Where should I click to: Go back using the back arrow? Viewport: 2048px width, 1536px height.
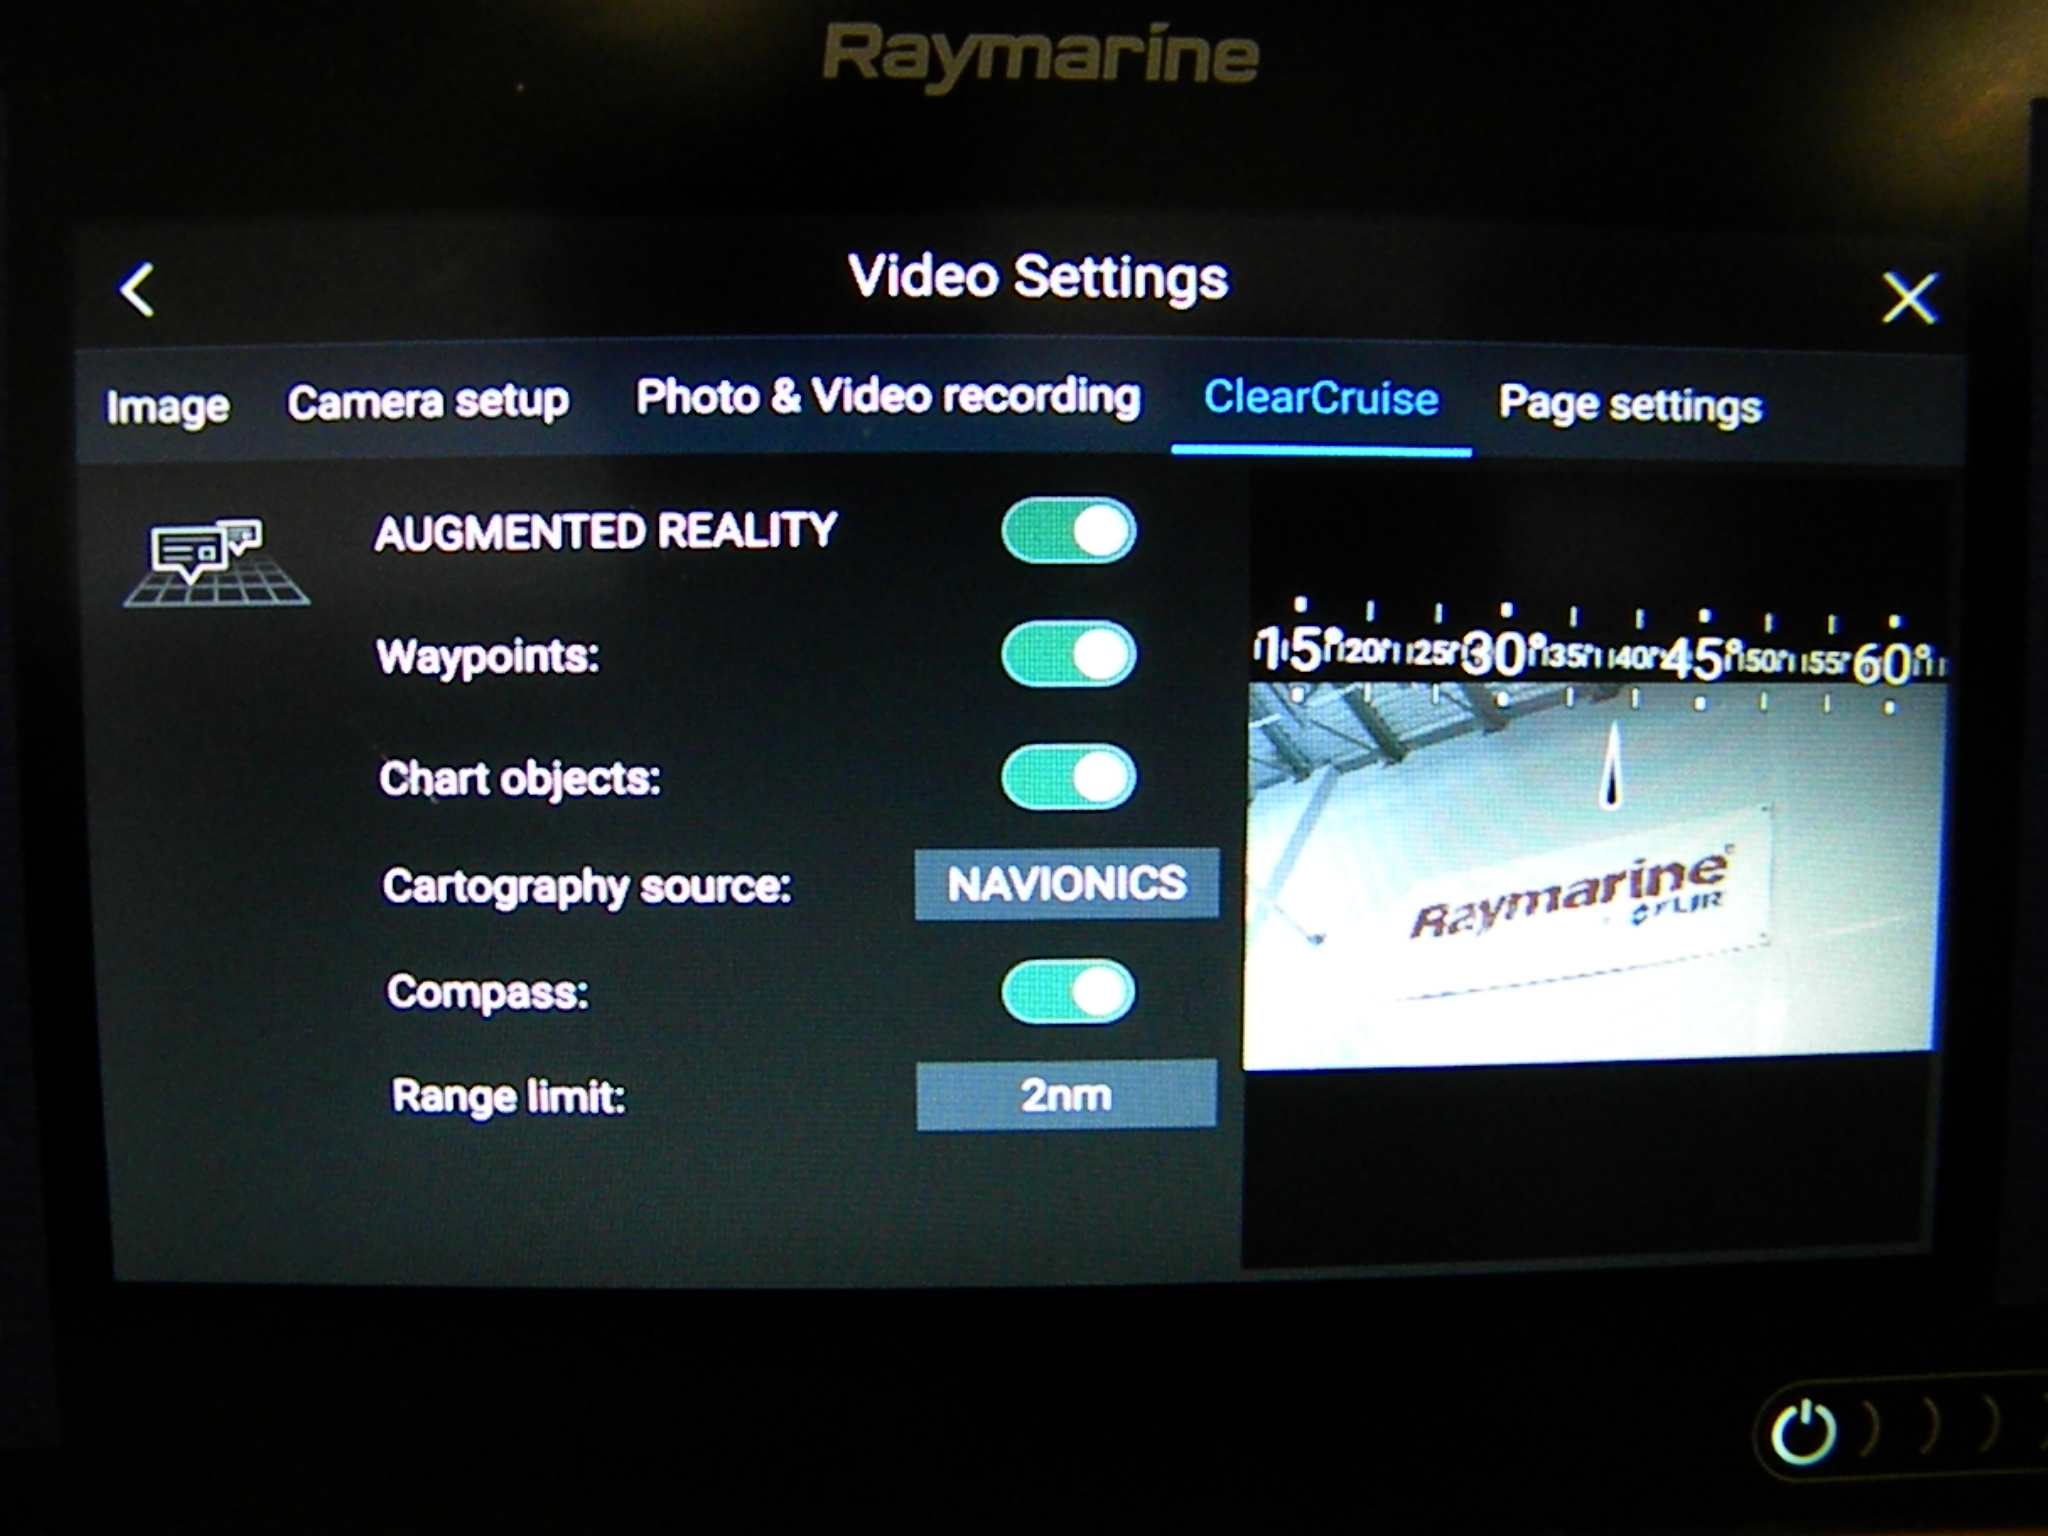coord(137,290)
